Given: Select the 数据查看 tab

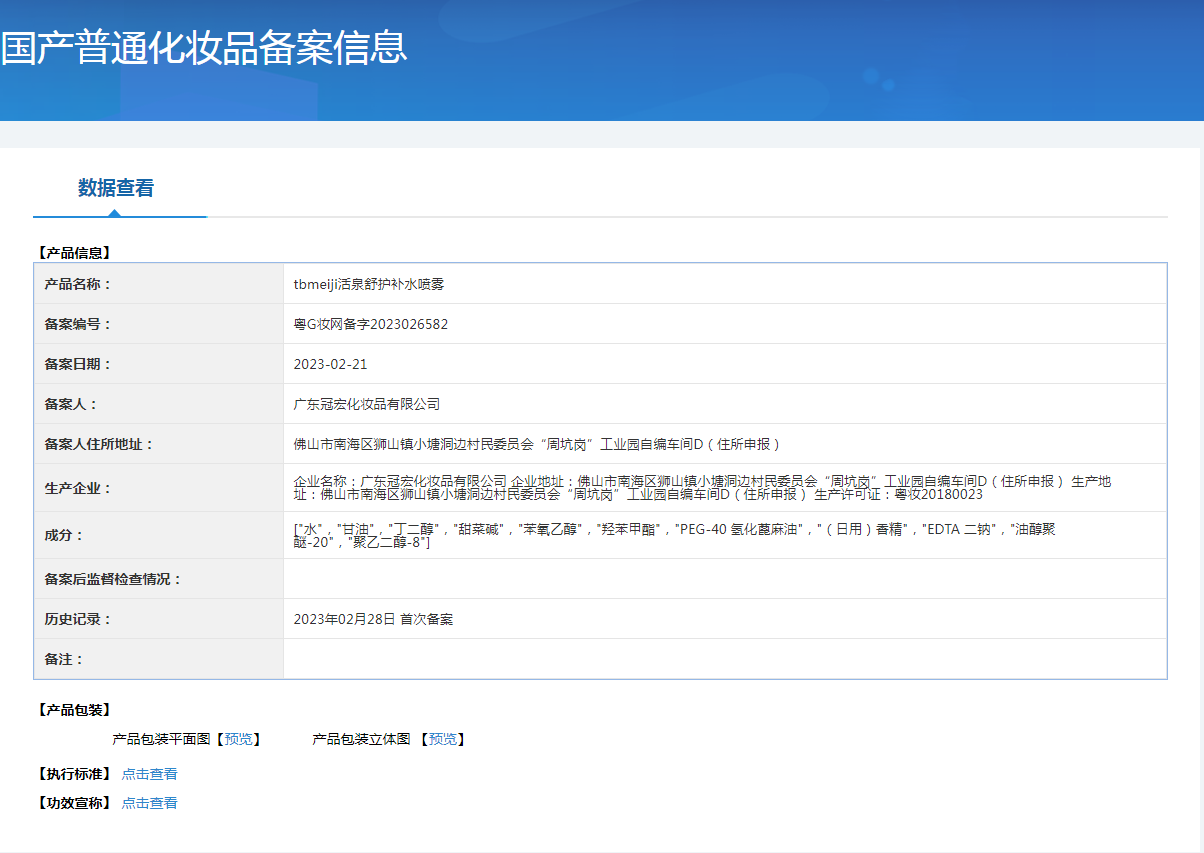Looking at the screenshot, I should point(116,188).
